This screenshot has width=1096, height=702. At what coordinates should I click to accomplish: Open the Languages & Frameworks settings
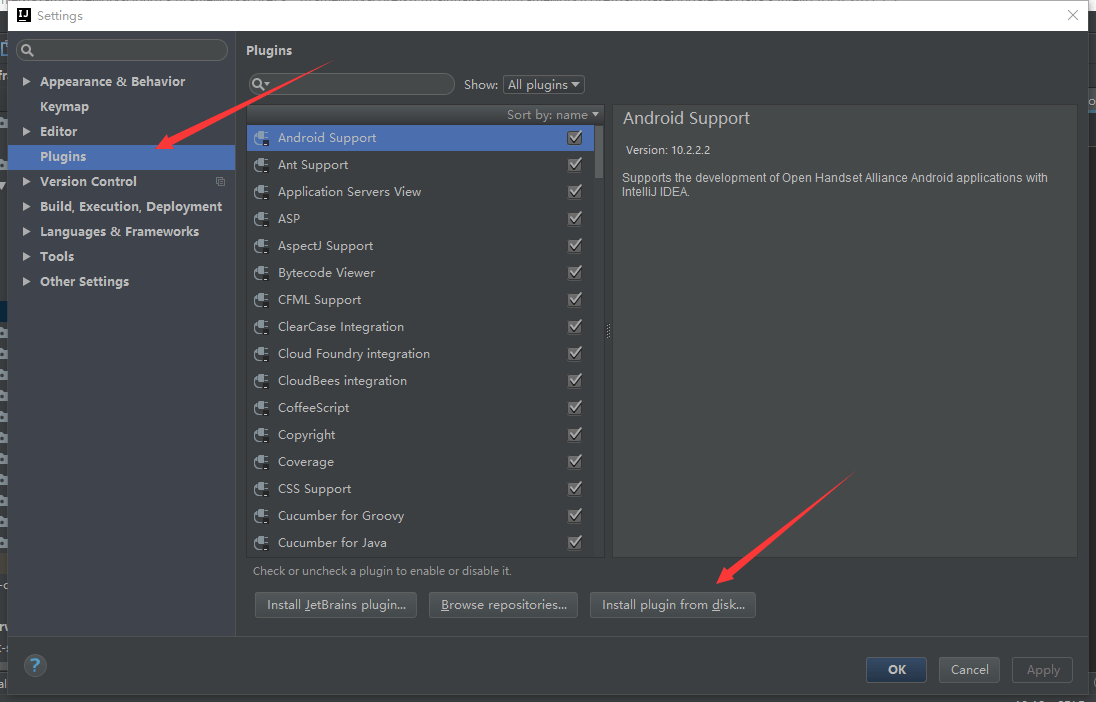(122, 231)
